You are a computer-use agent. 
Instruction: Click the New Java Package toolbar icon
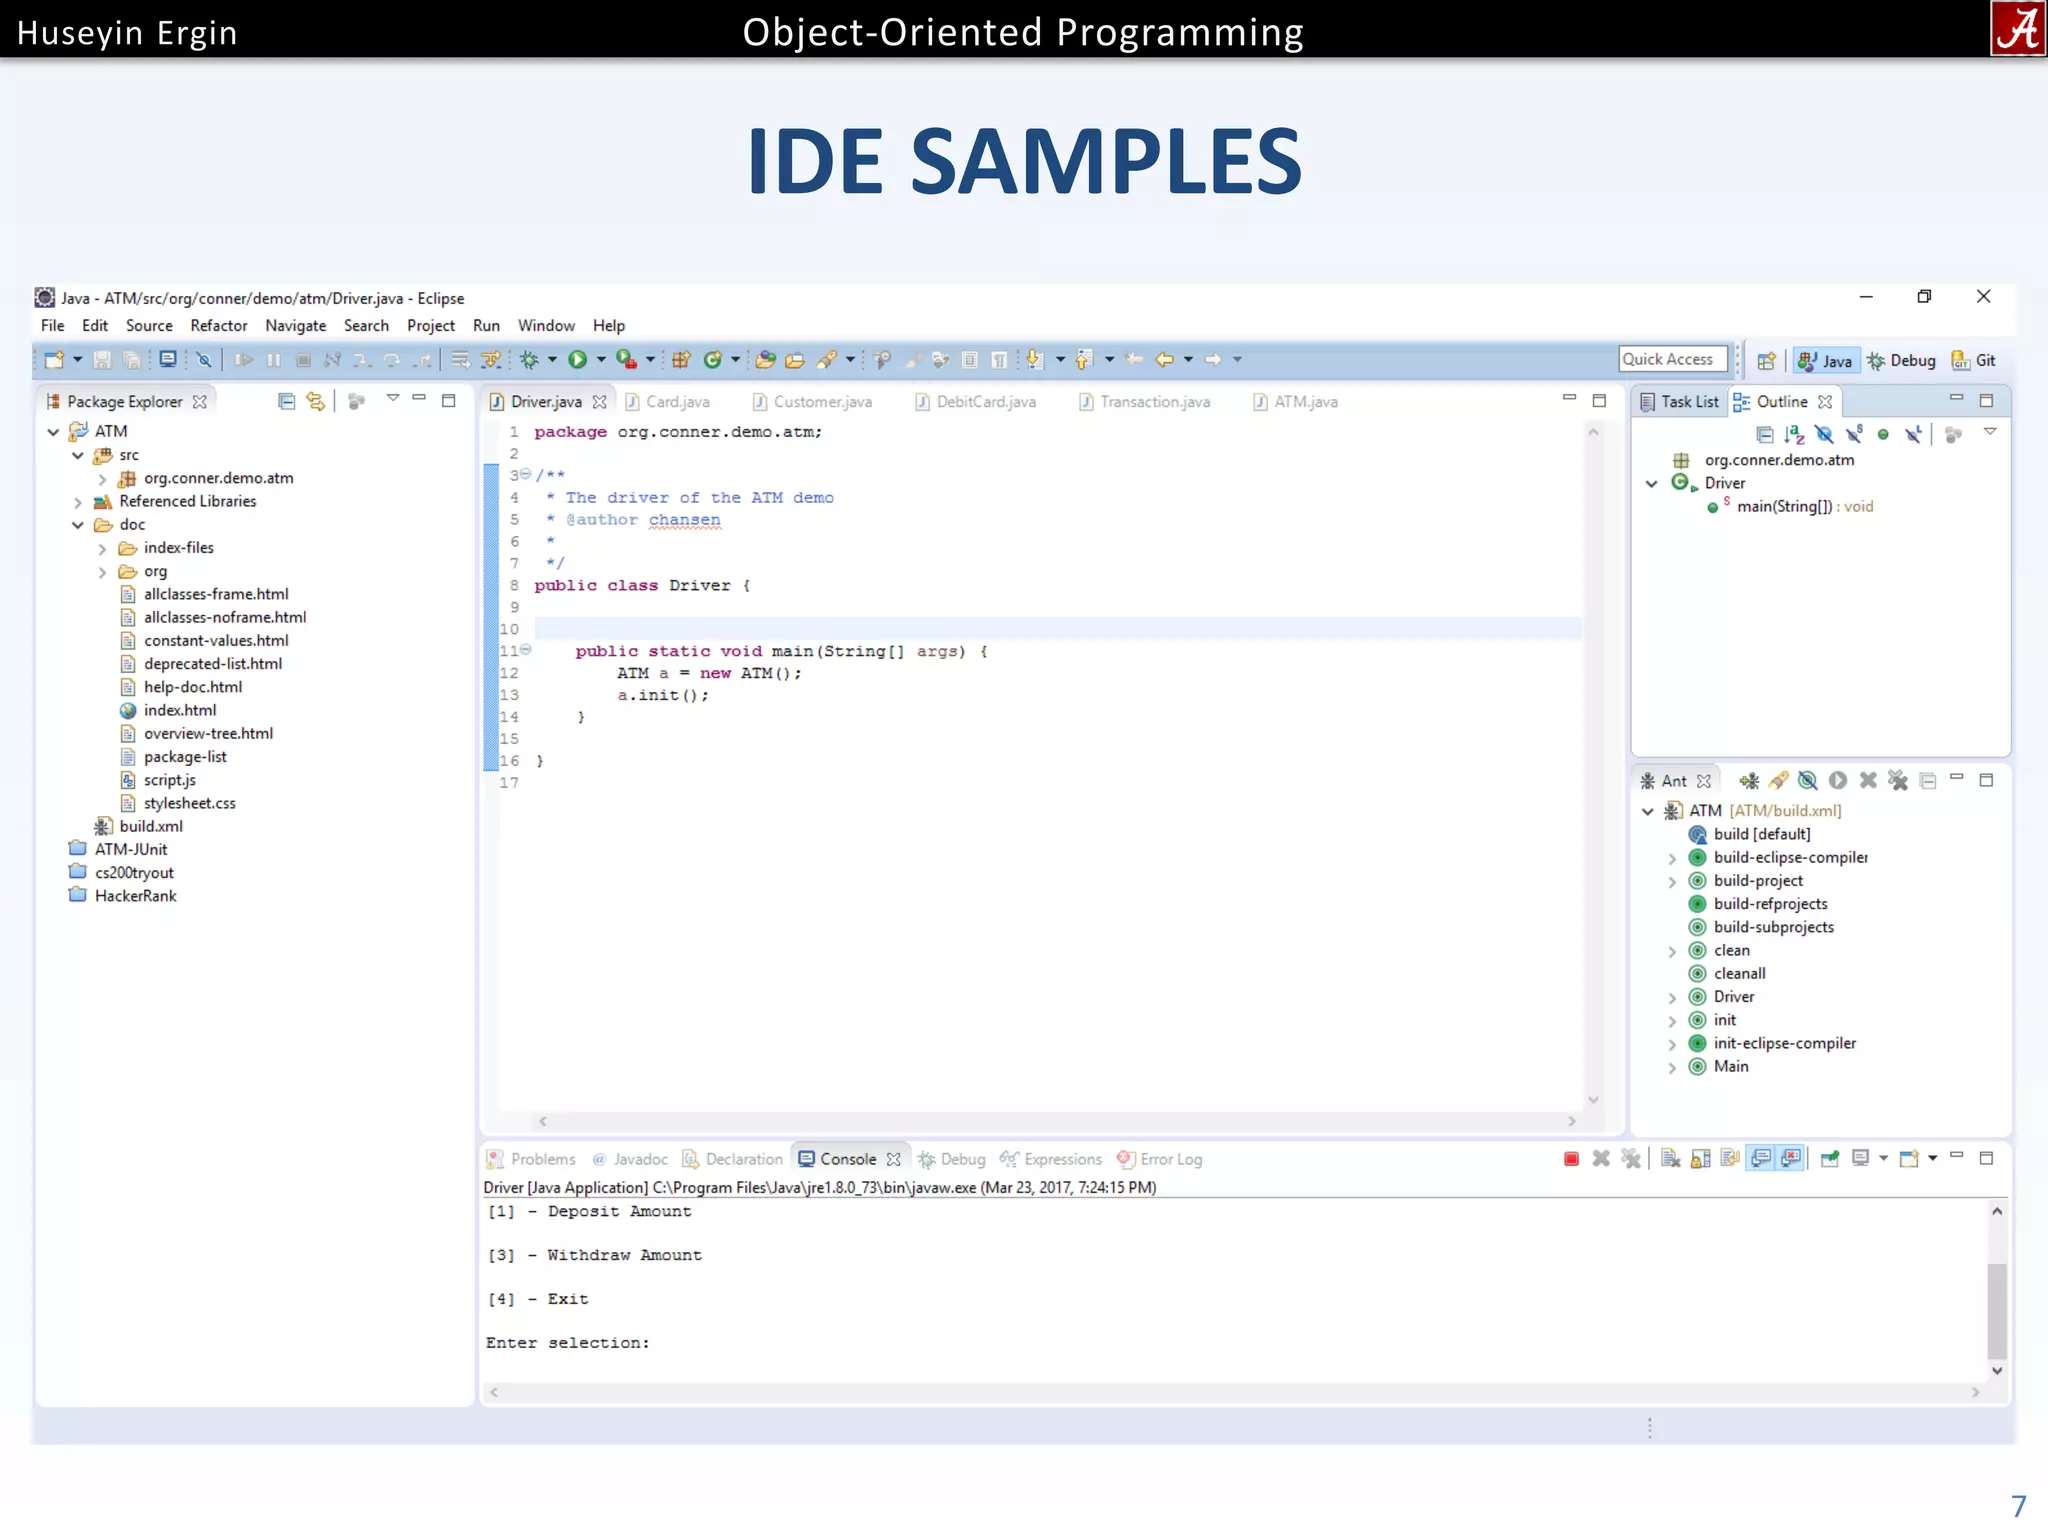(x=681, y=360)
